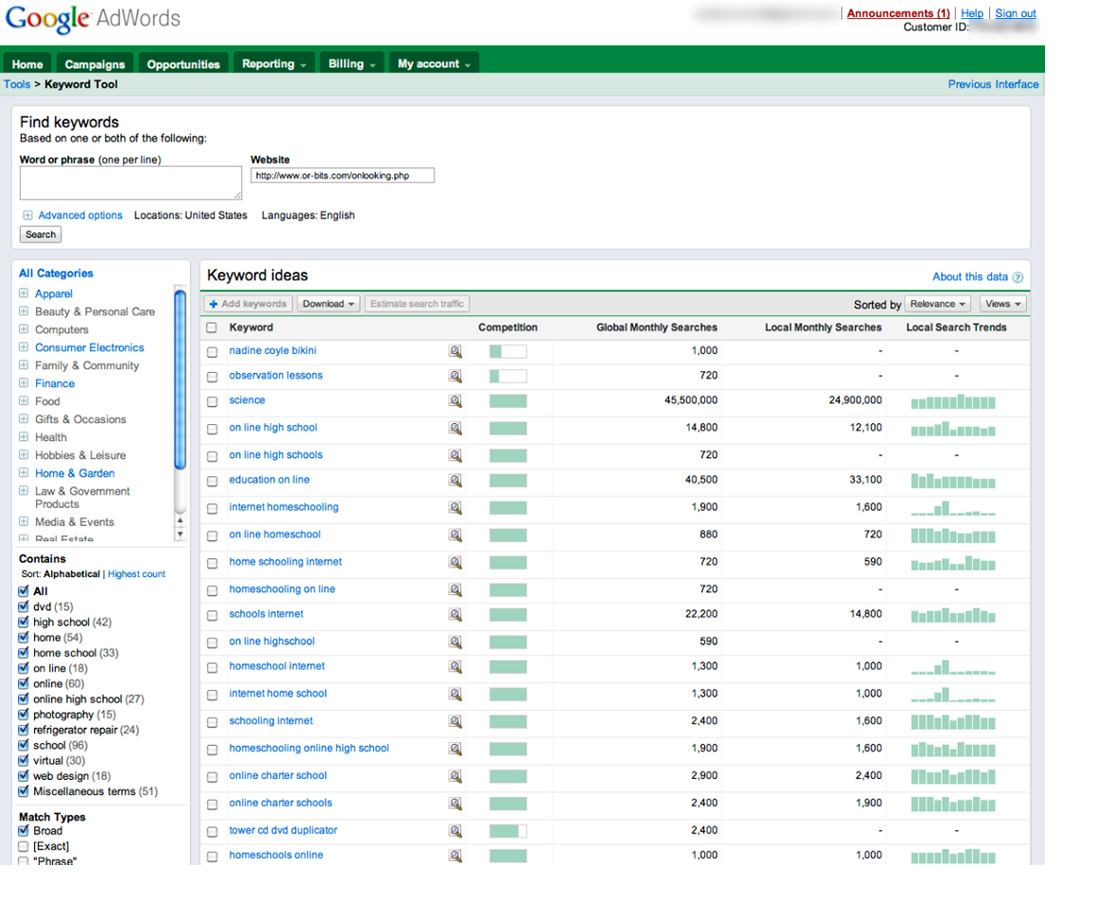Click the magnifier icon in the science row
The height and width of the screenshot is (911, 1100).
pos(455,401)
